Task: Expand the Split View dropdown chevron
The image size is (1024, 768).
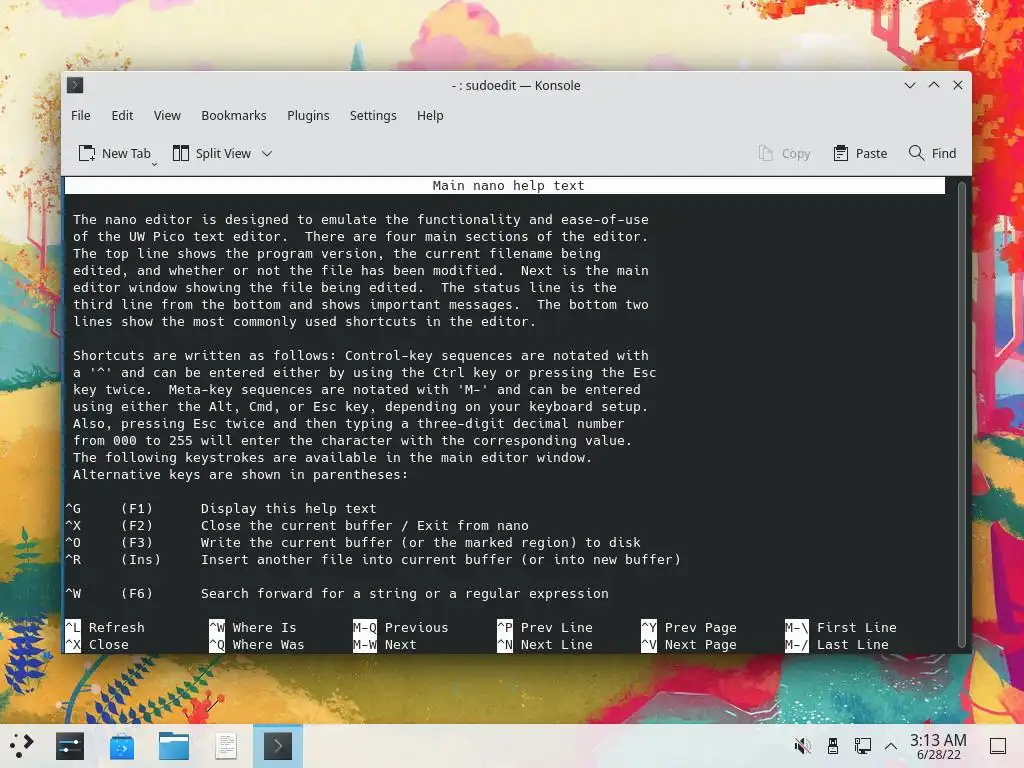Action: tap(266, 153)
